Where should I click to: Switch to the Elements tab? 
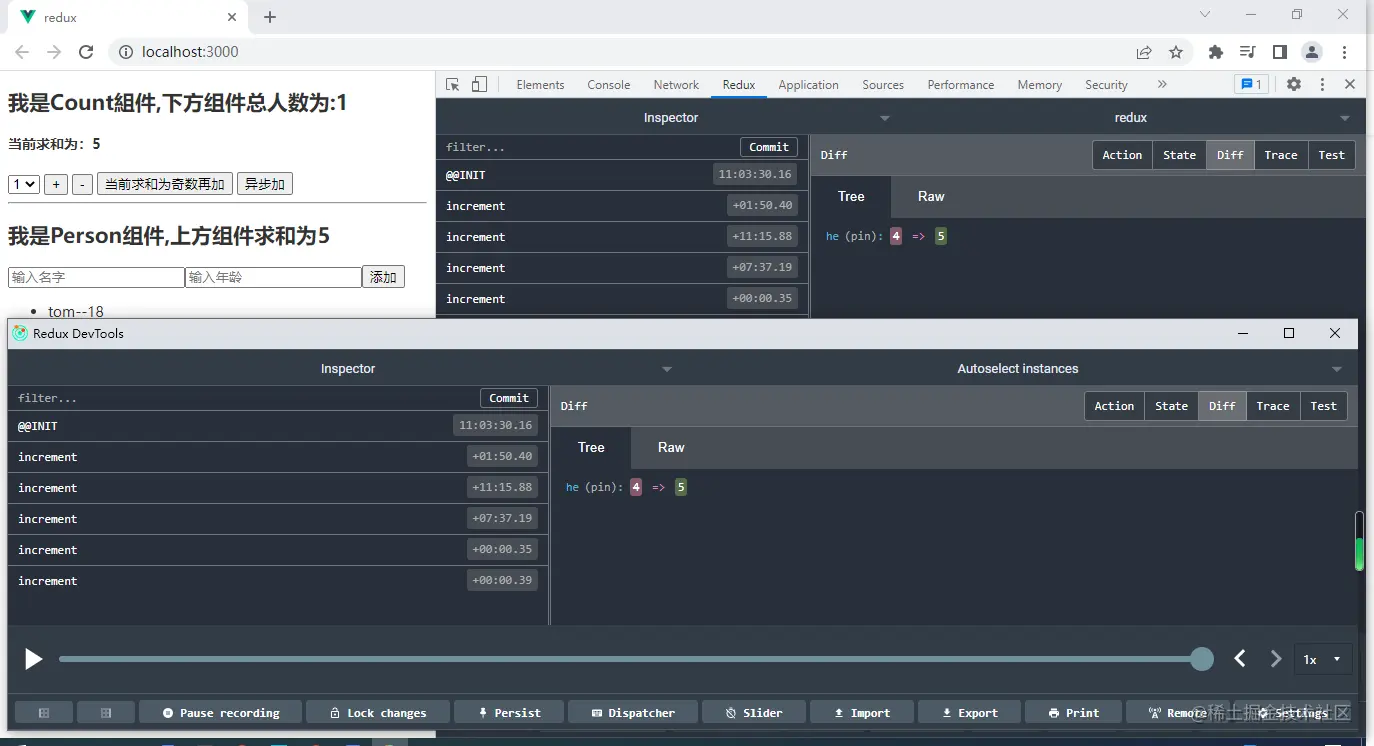(540, 85)
